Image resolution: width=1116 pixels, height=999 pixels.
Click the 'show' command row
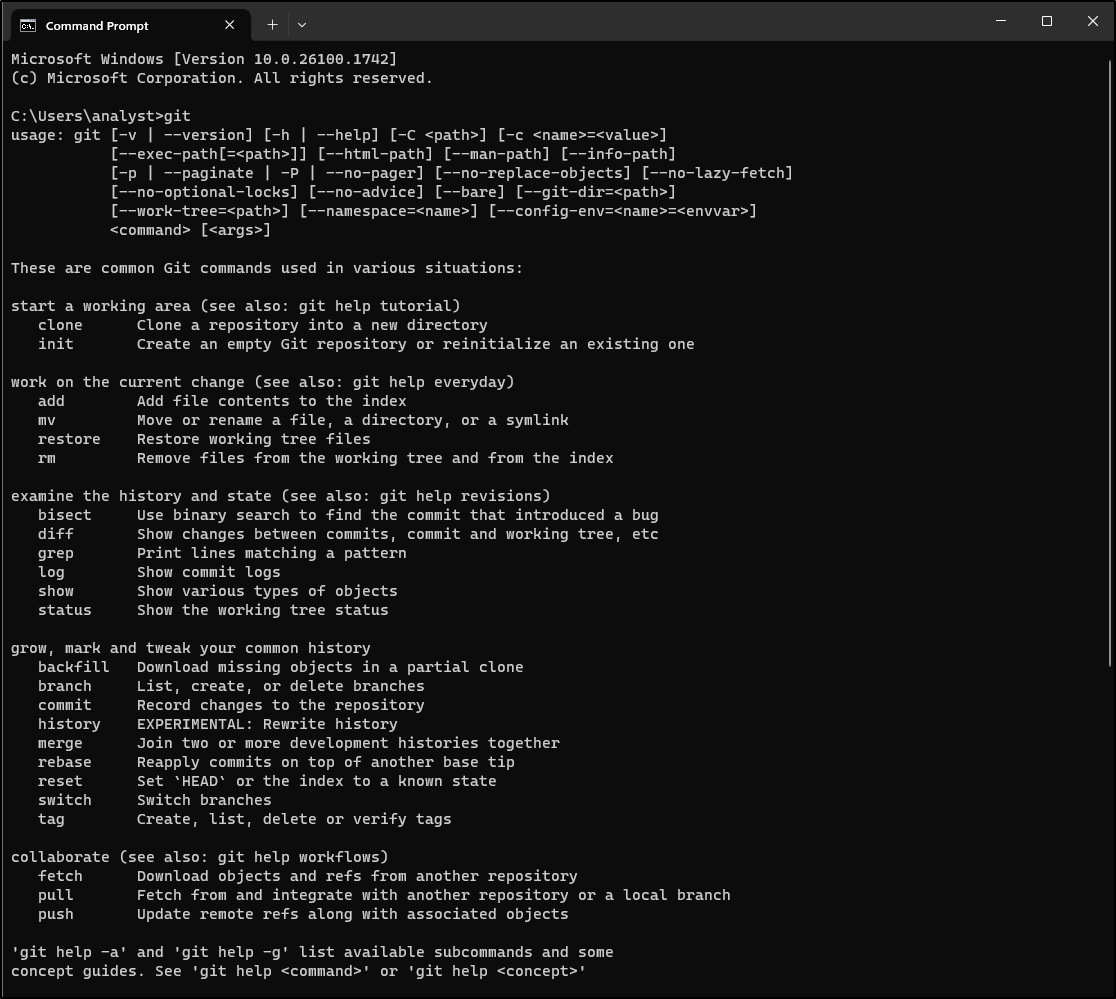click(218, 591)
